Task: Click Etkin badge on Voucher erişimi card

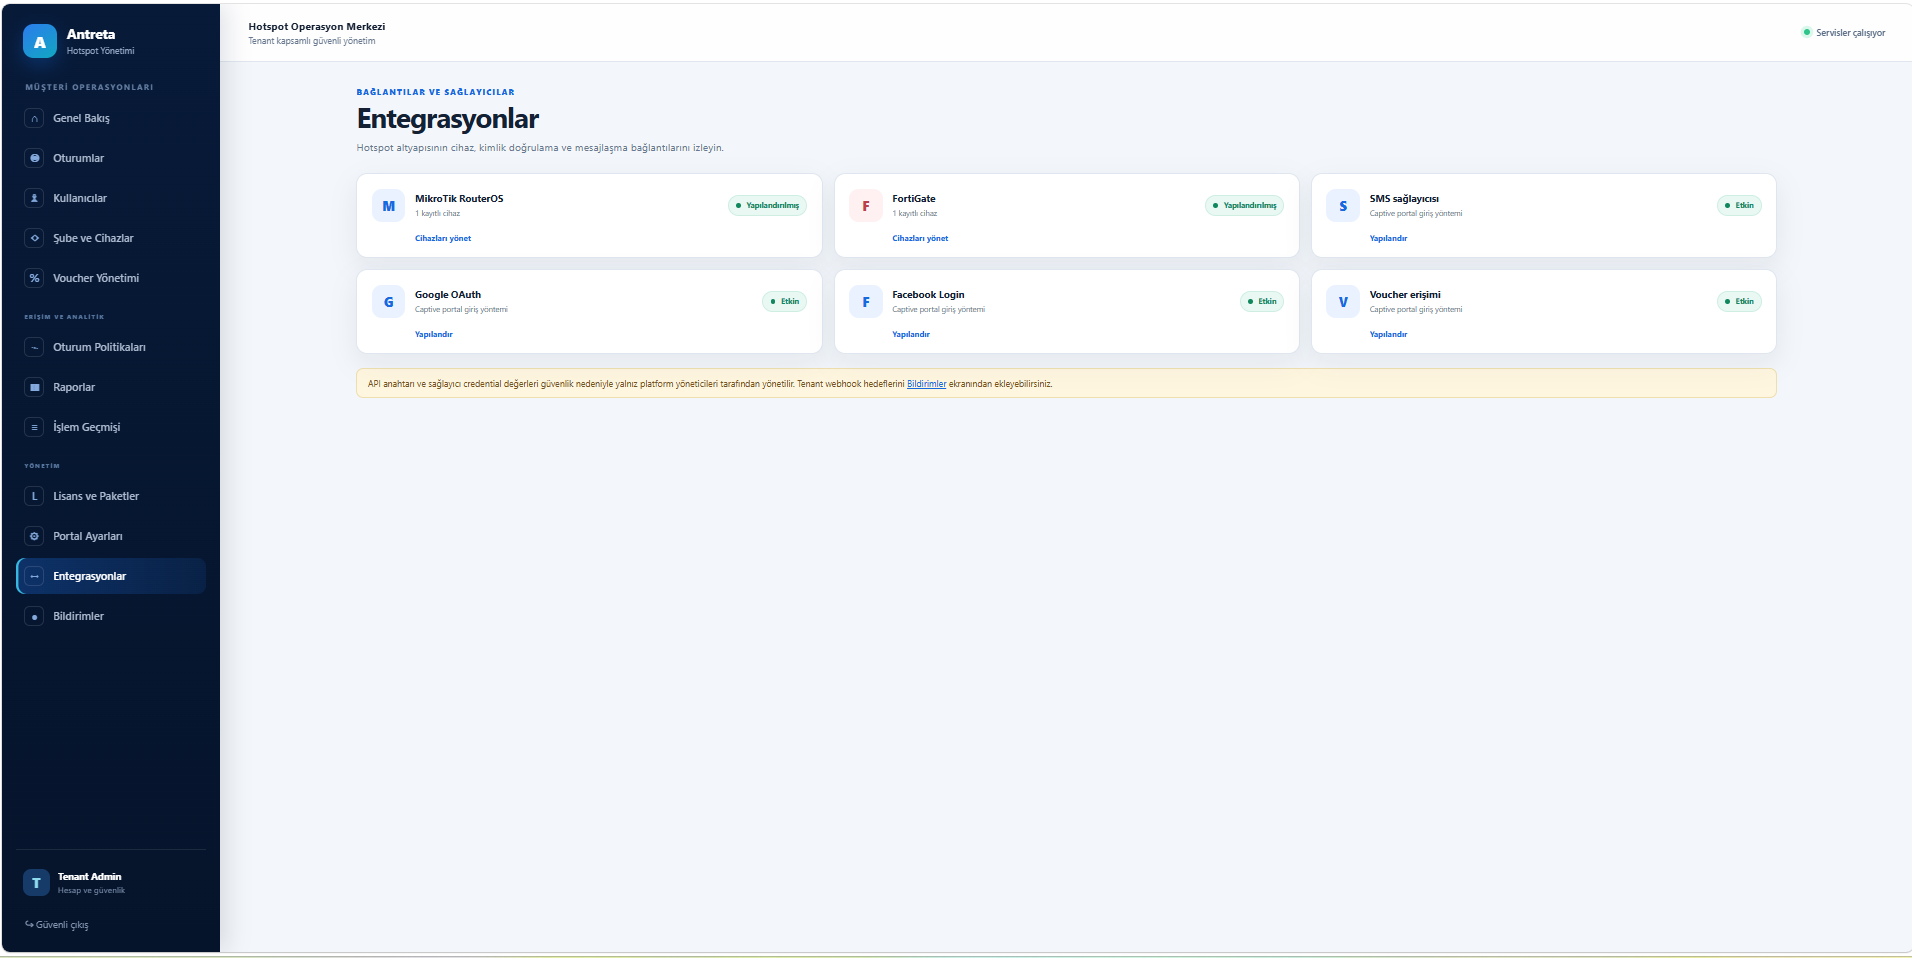Action: [x=1739, y=302]
